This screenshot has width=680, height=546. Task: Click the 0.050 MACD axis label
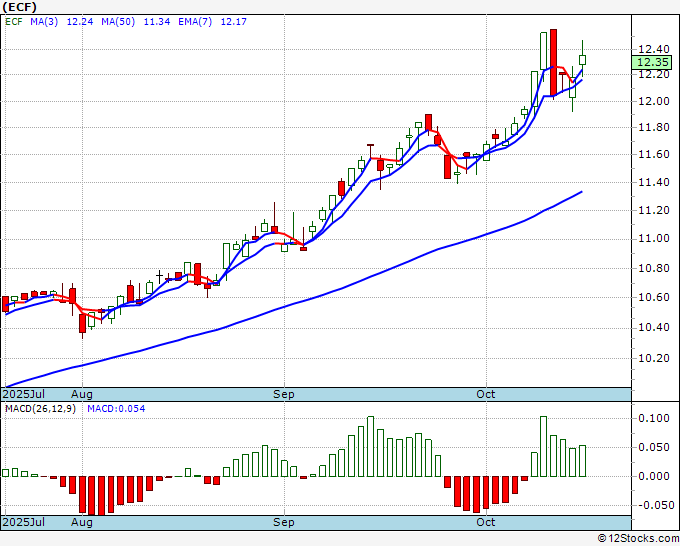654,448
